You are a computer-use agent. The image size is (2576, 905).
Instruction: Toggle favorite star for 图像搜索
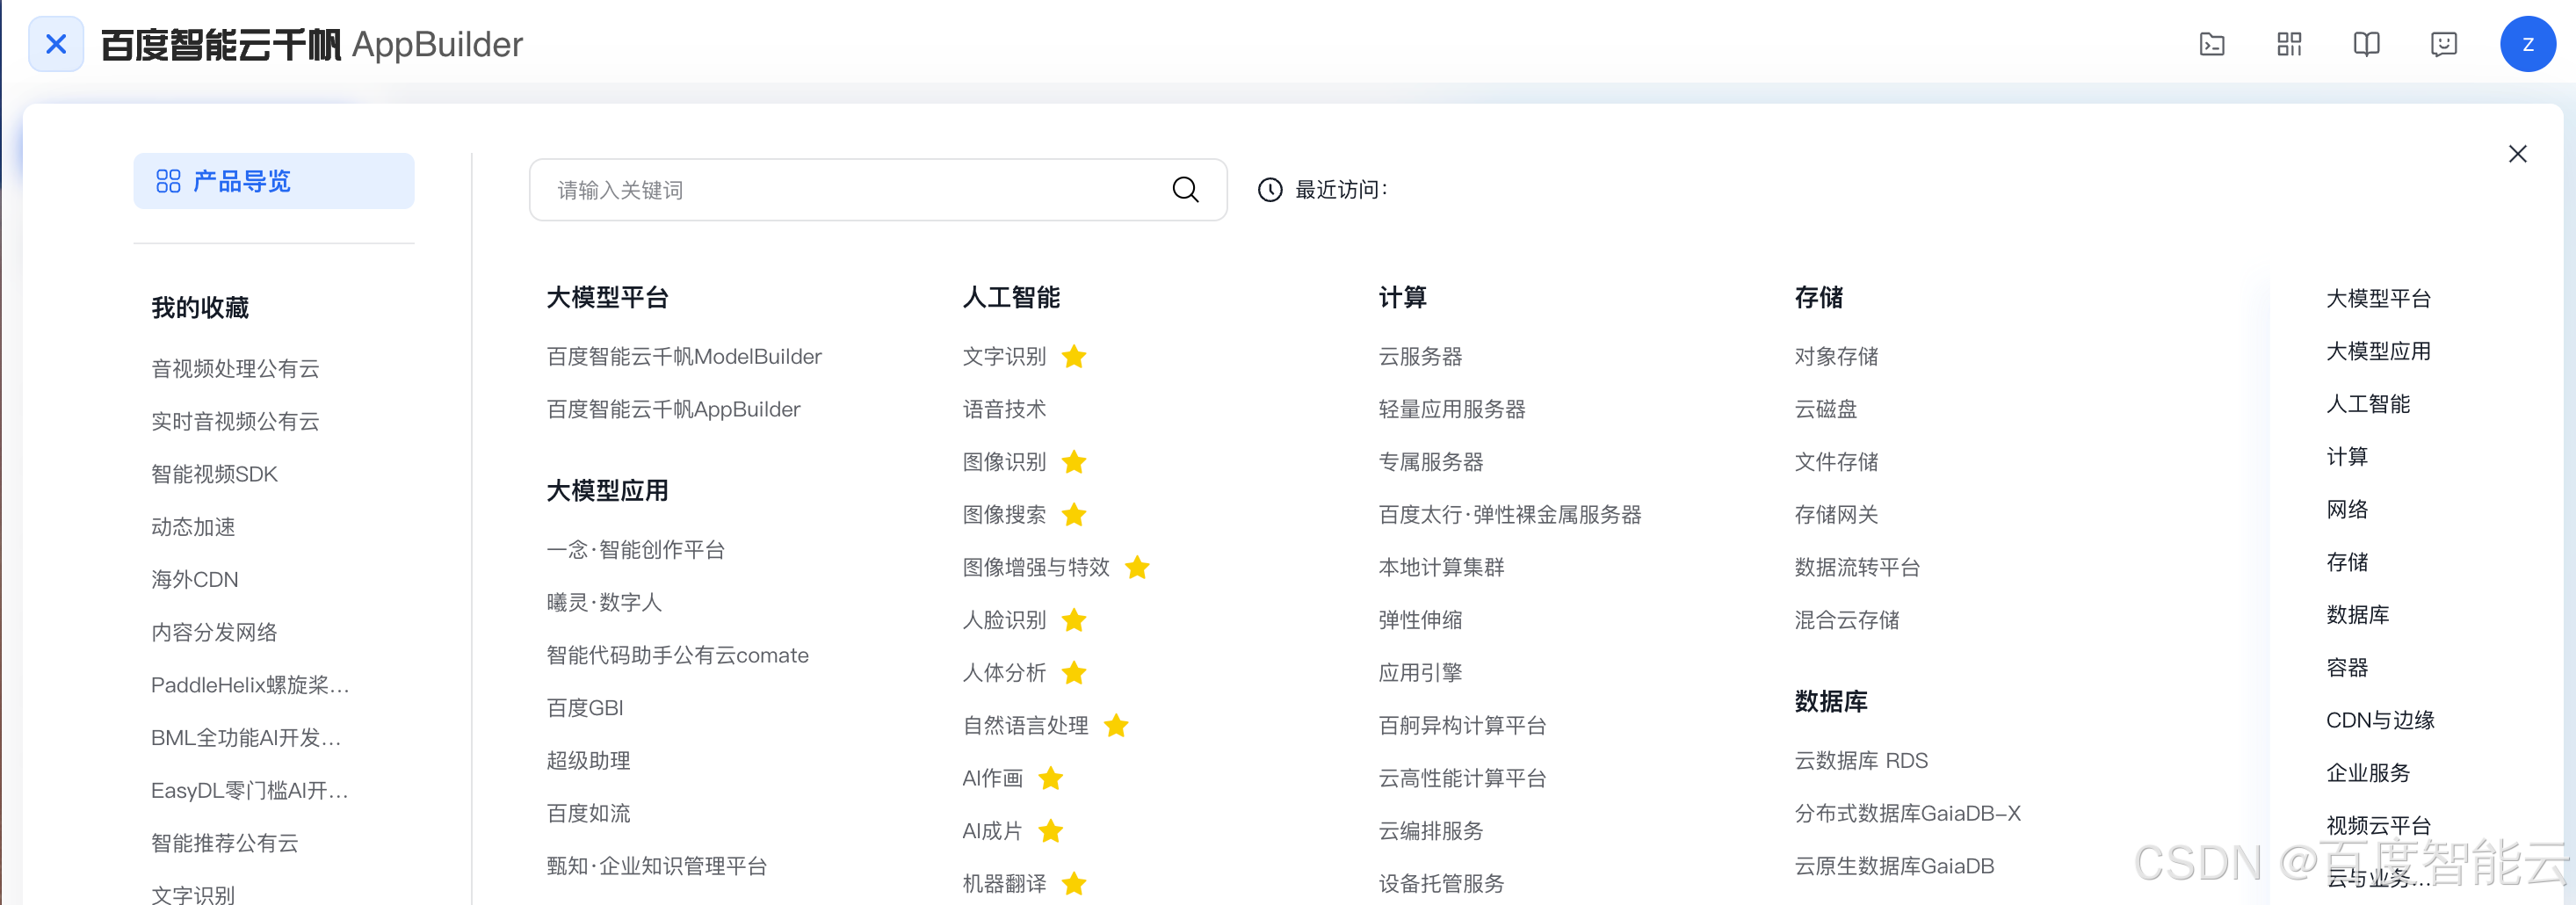tap(1074, 514)
